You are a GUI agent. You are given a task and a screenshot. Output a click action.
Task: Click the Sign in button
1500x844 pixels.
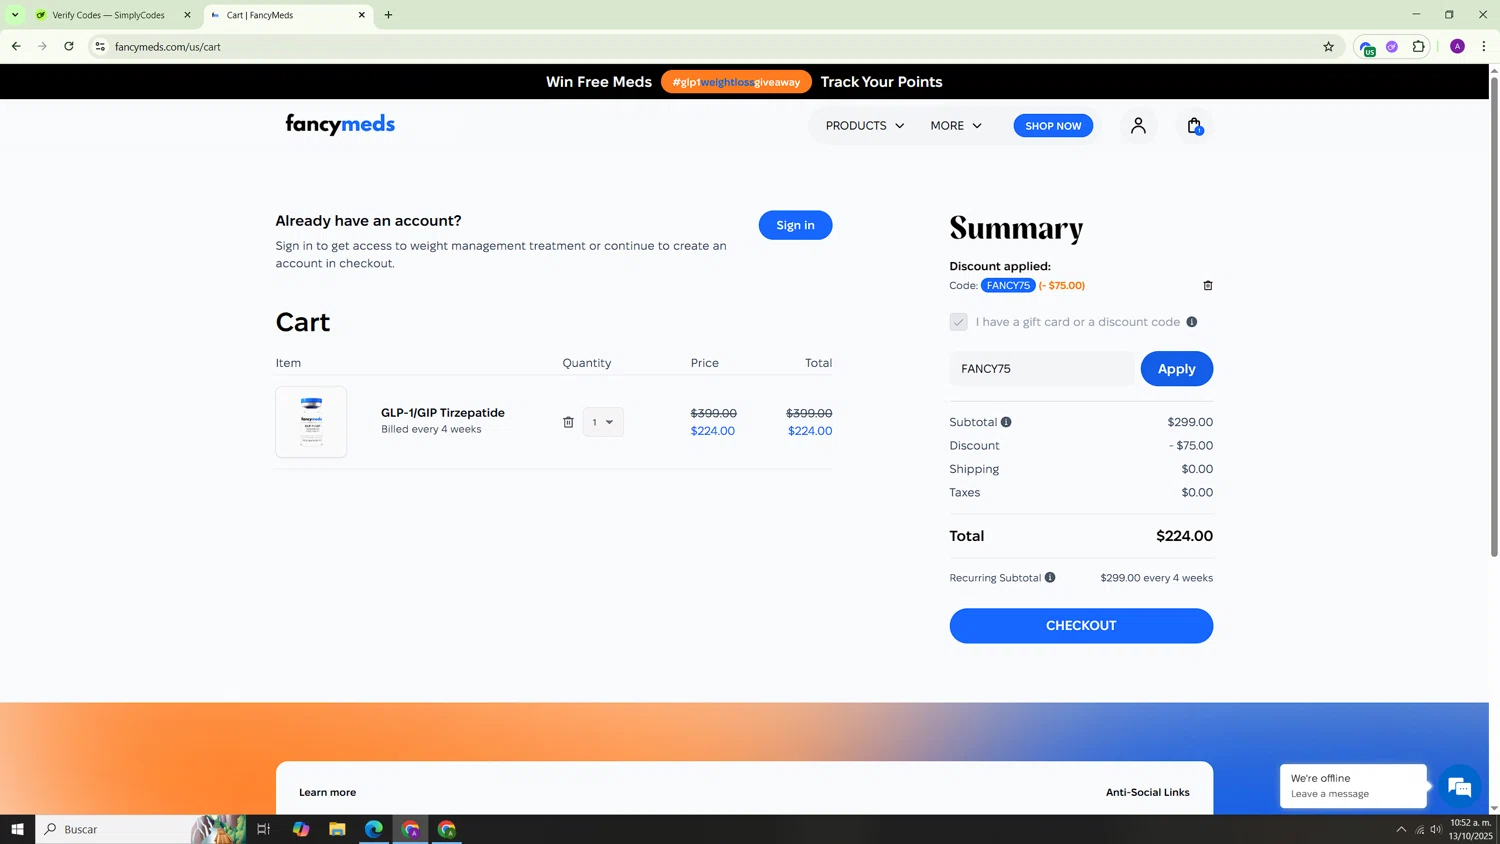795,225
